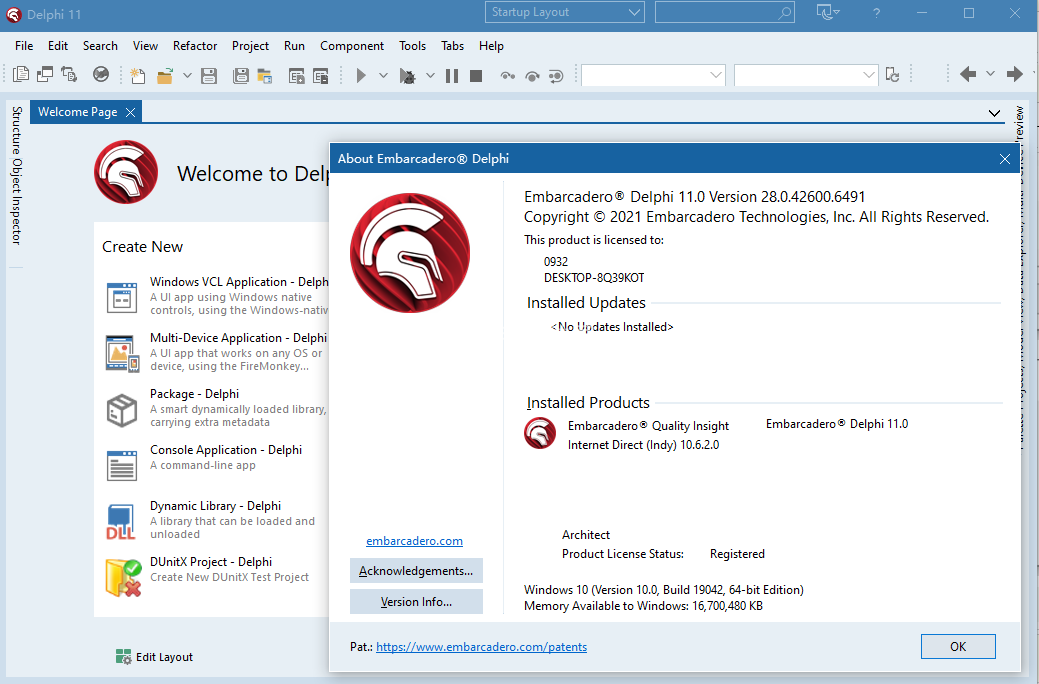The image size is (1039, 684).
Task: Click the Pause icon in the toolbar
Action: coord(452,75)
